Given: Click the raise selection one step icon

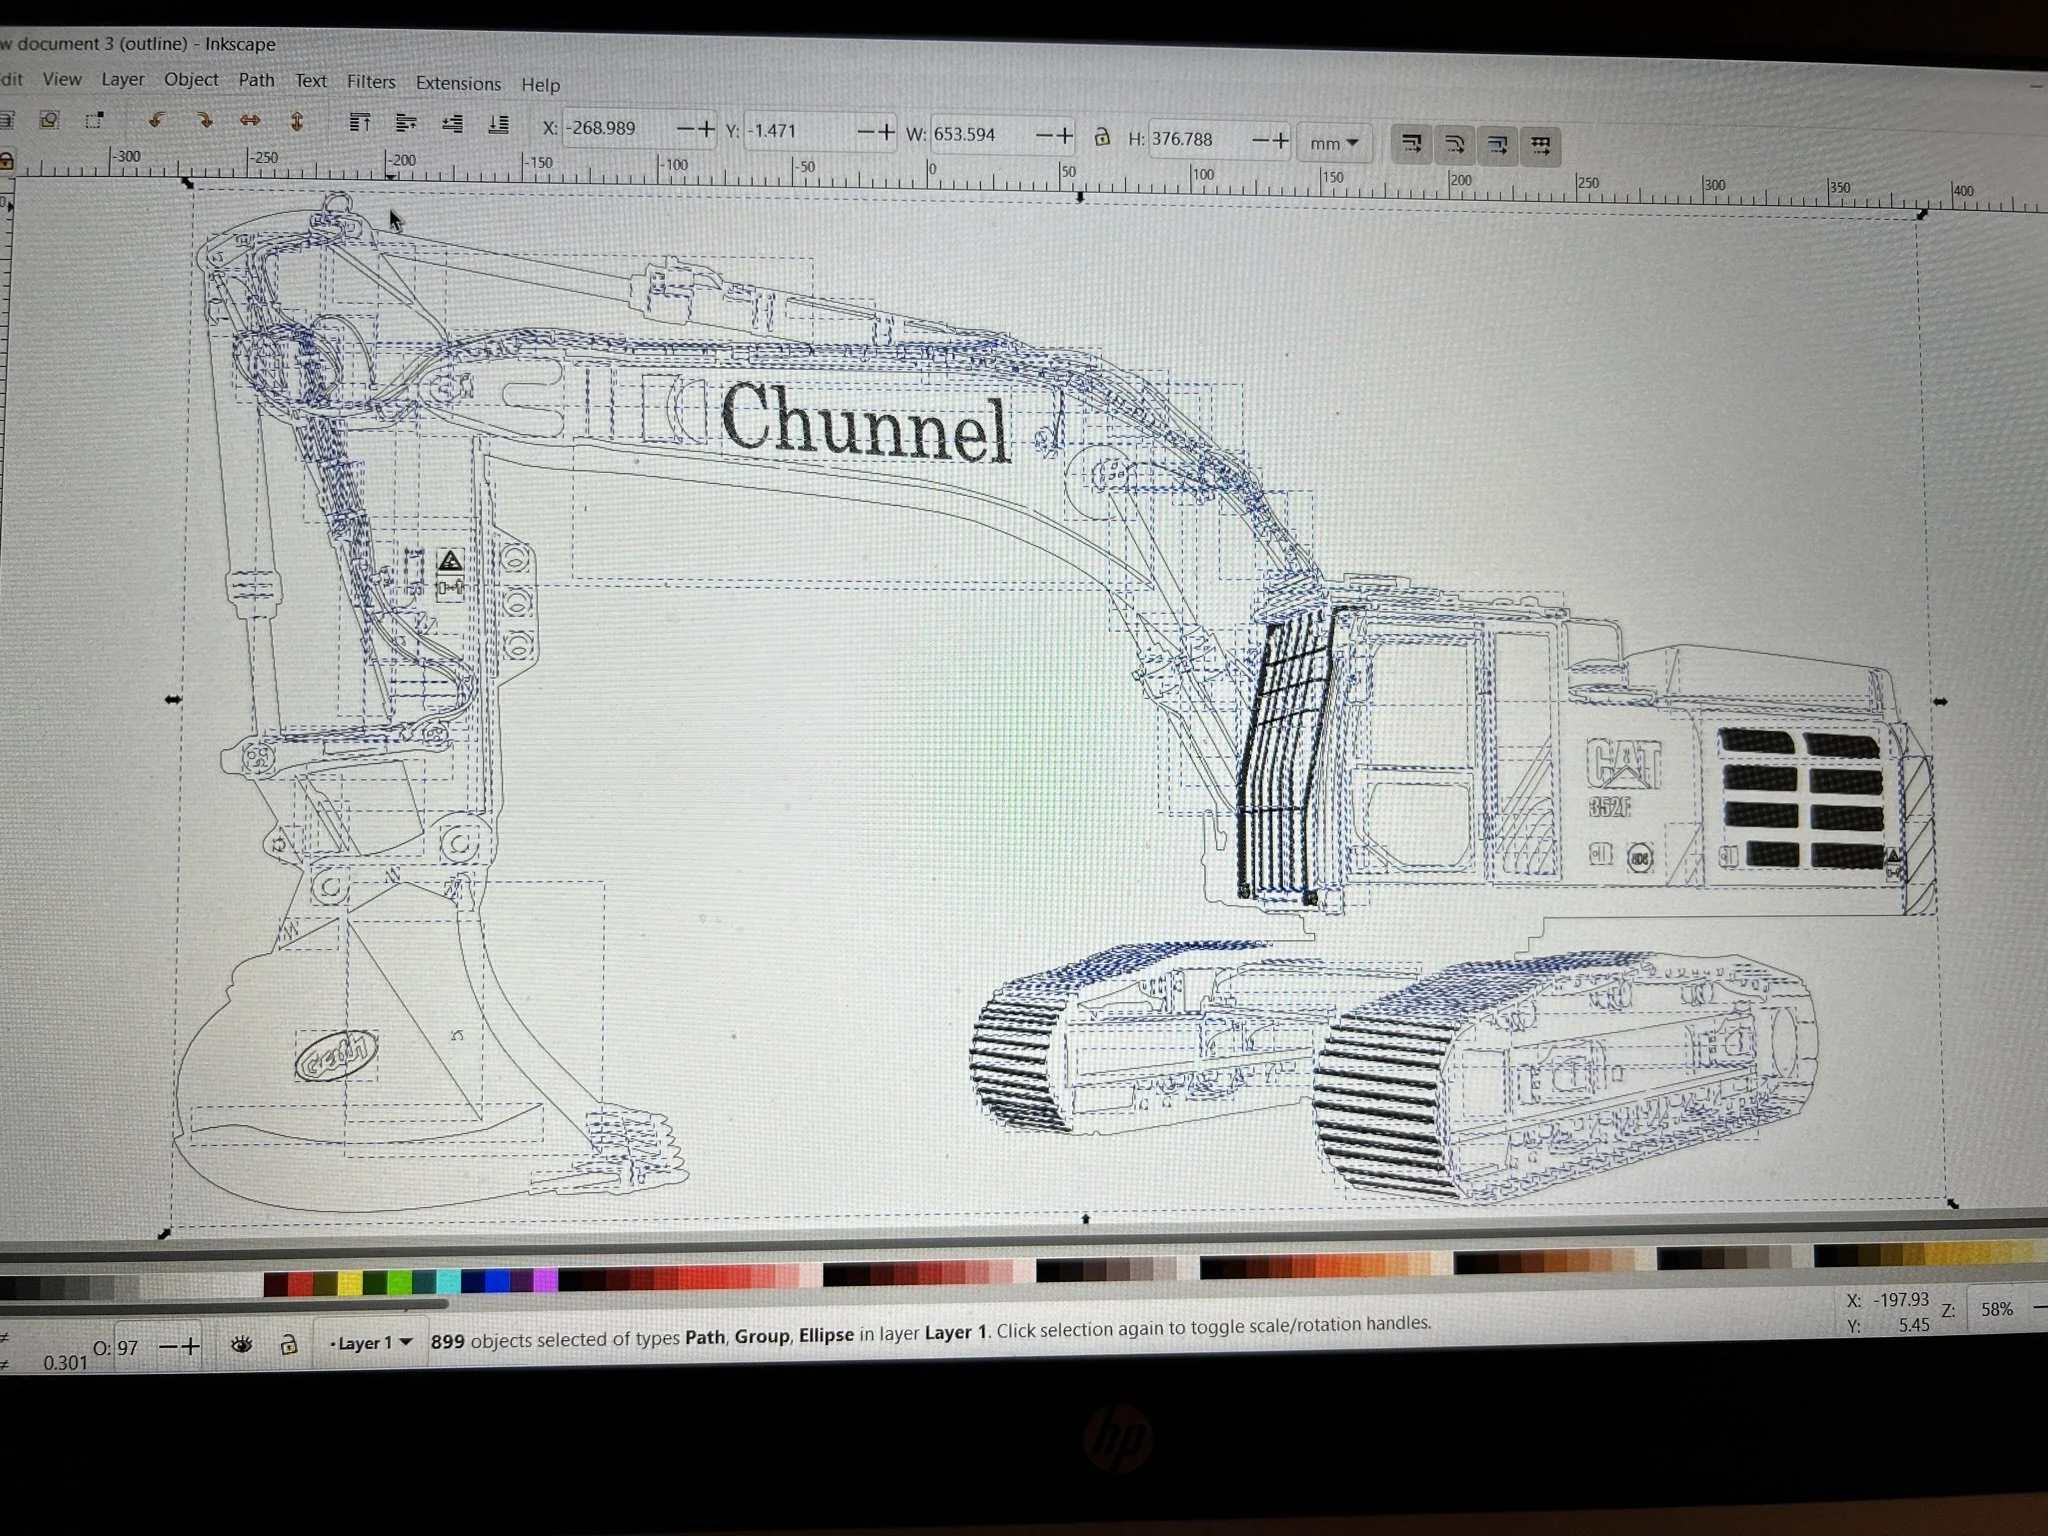Looking at the screenshot, I should [x=406, y=123].
